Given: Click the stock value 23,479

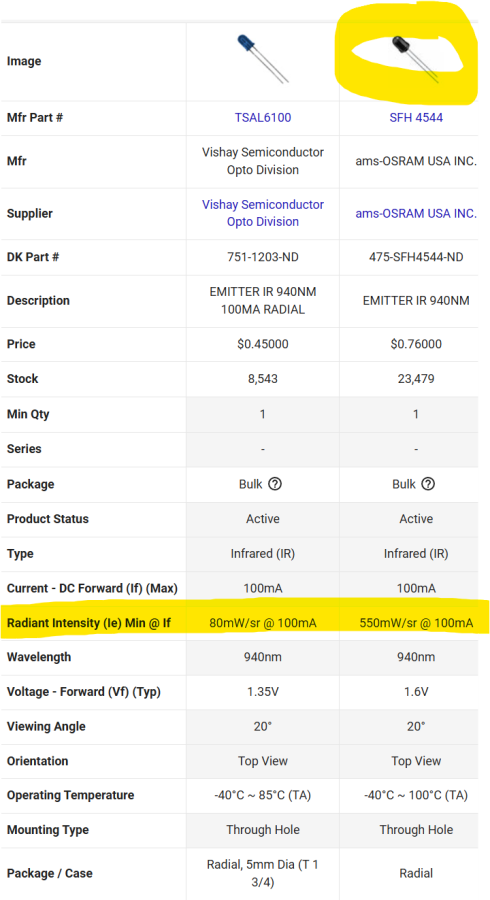Looking at the screenshot, I should pyautogui.click(x=416, y=379).
